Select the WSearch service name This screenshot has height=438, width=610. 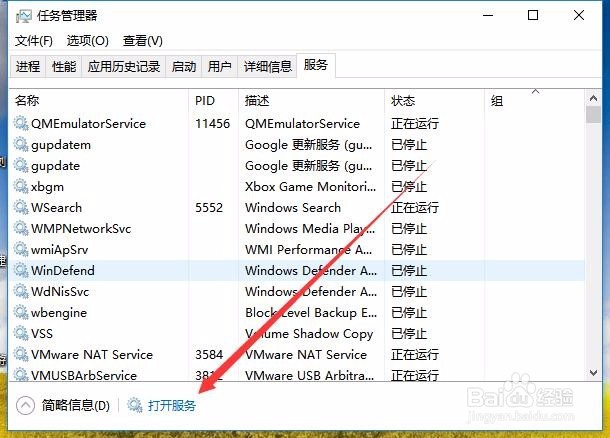tap(56, 207)
